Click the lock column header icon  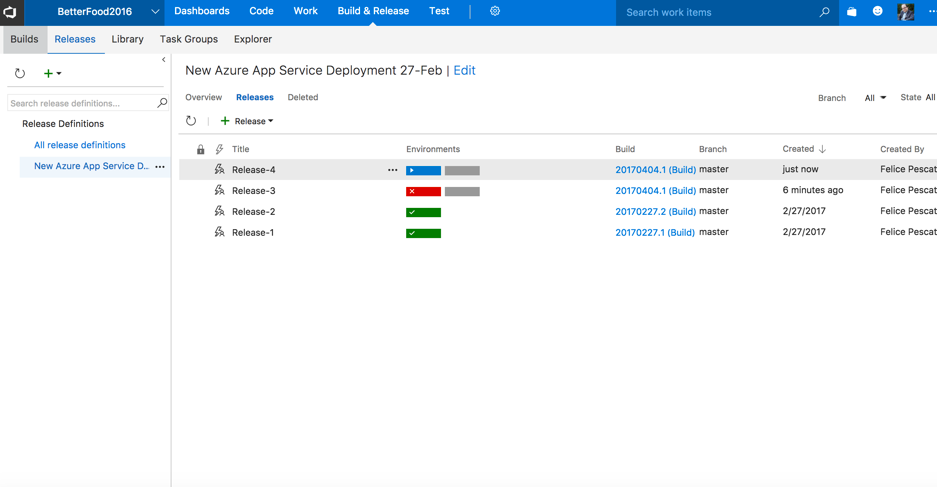click(201, 149)
